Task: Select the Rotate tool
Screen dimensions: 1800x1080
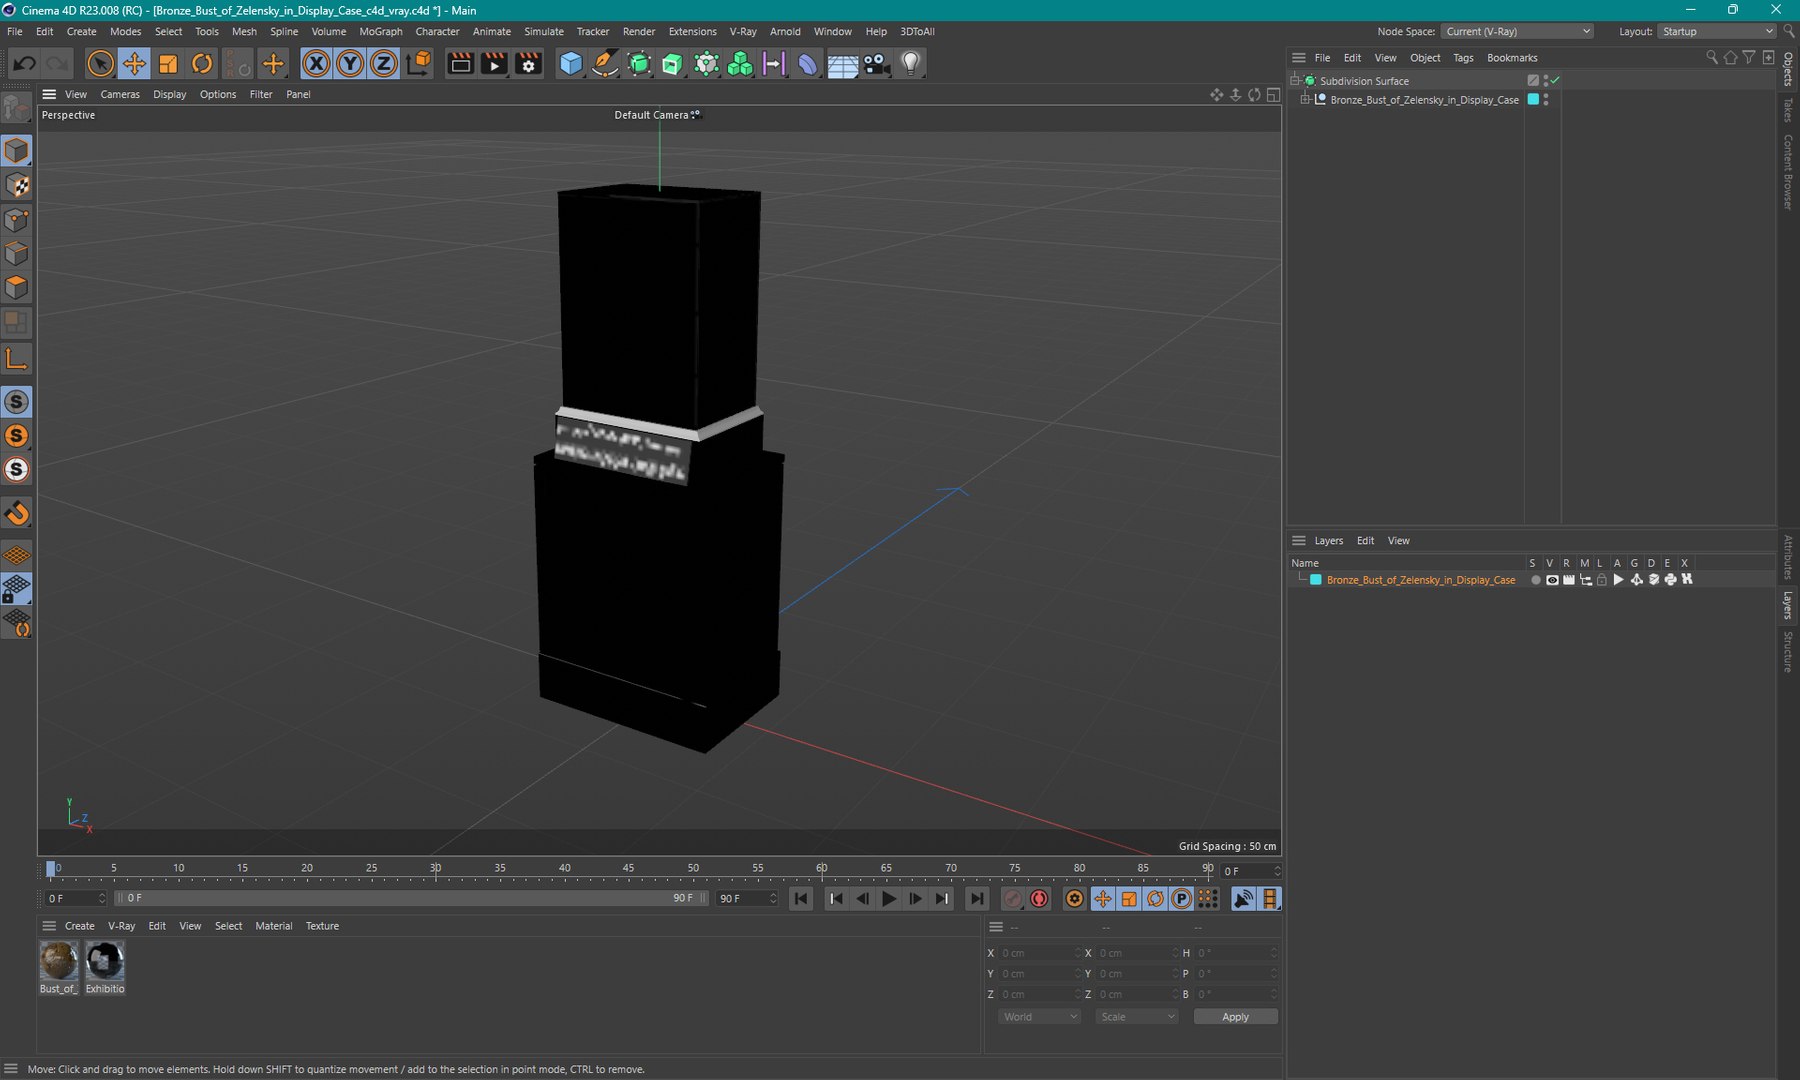Action: (x=202, y=64)
